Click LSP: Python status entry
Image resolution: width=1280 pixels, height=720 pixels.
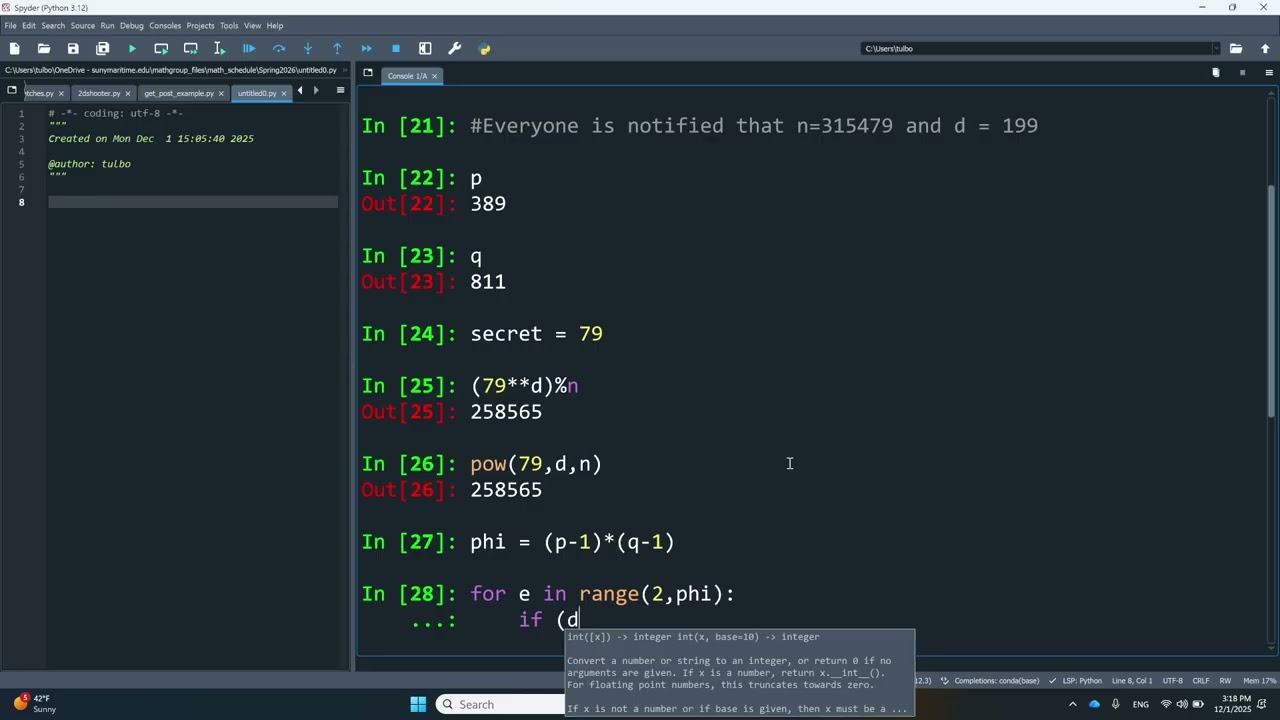click(1075, 681)
